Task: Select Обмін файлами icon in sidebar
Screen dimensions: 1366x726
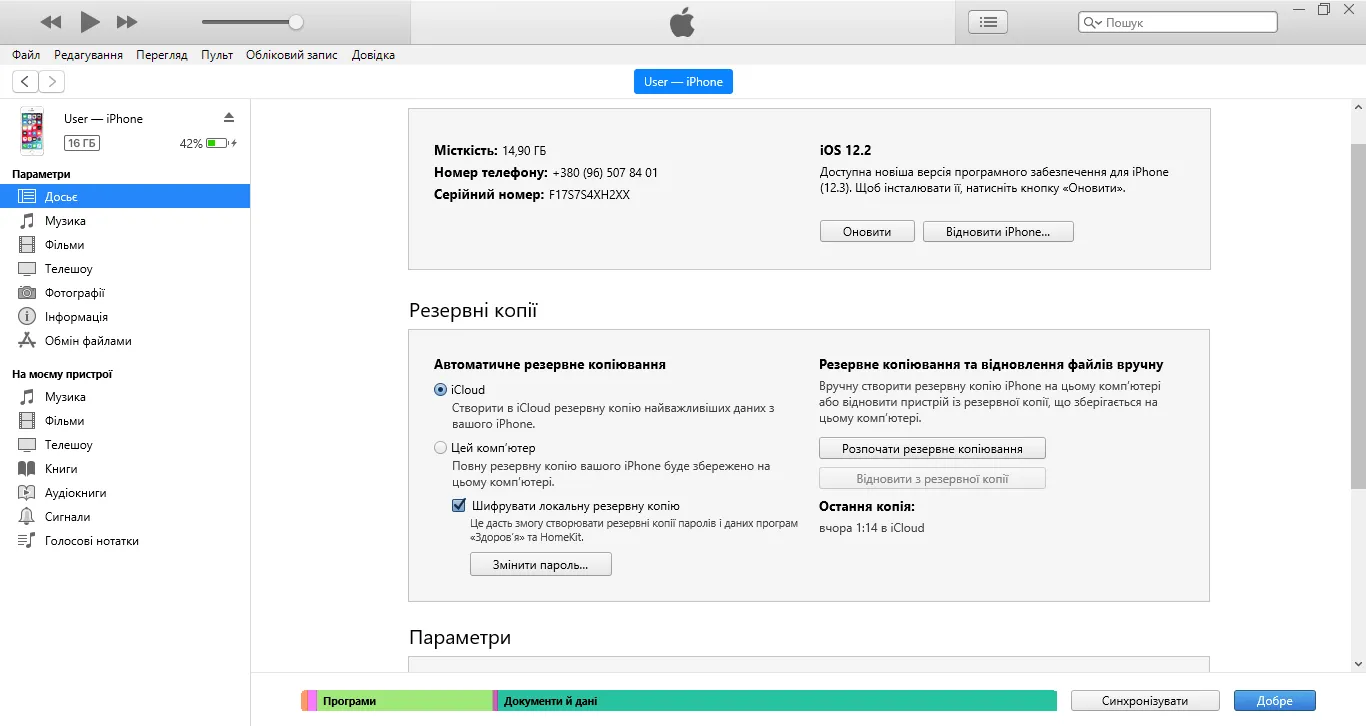Action: pyautogui.click(x=27, y=341)
